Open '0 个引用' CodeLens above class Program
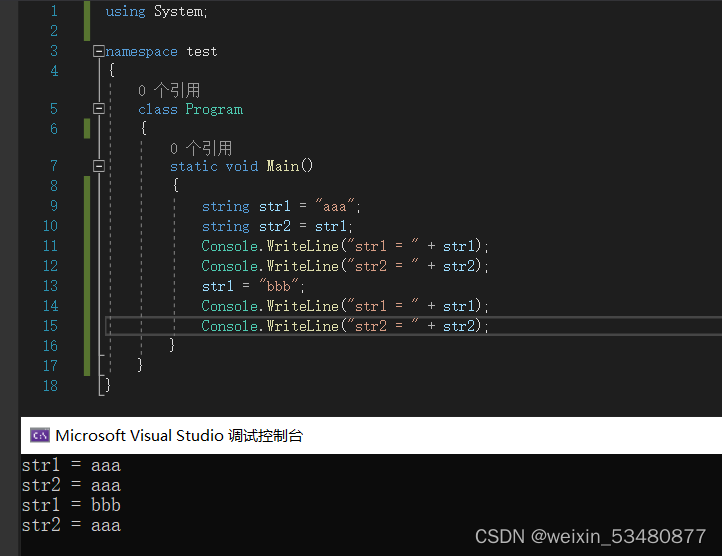The image size is (722, 556). [169, 90]
